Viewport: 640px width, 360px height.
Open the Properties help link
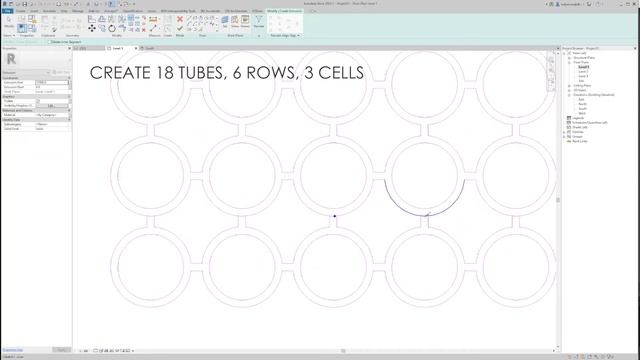(13, 350)
